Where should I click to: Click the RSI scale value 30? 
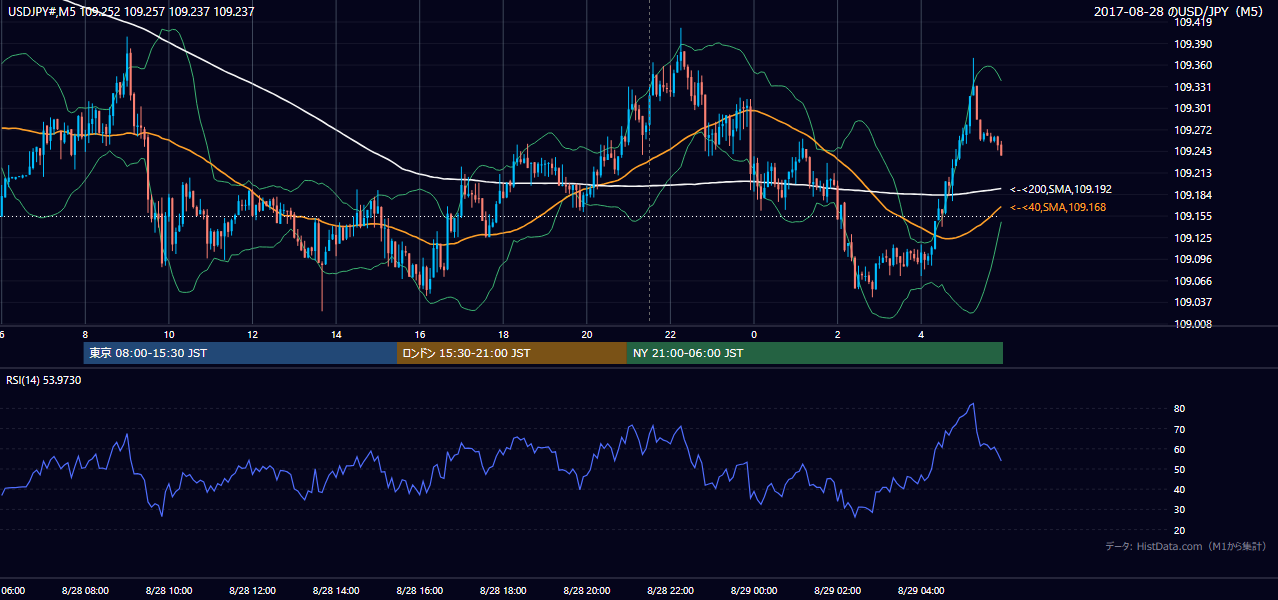[1180, 510]
